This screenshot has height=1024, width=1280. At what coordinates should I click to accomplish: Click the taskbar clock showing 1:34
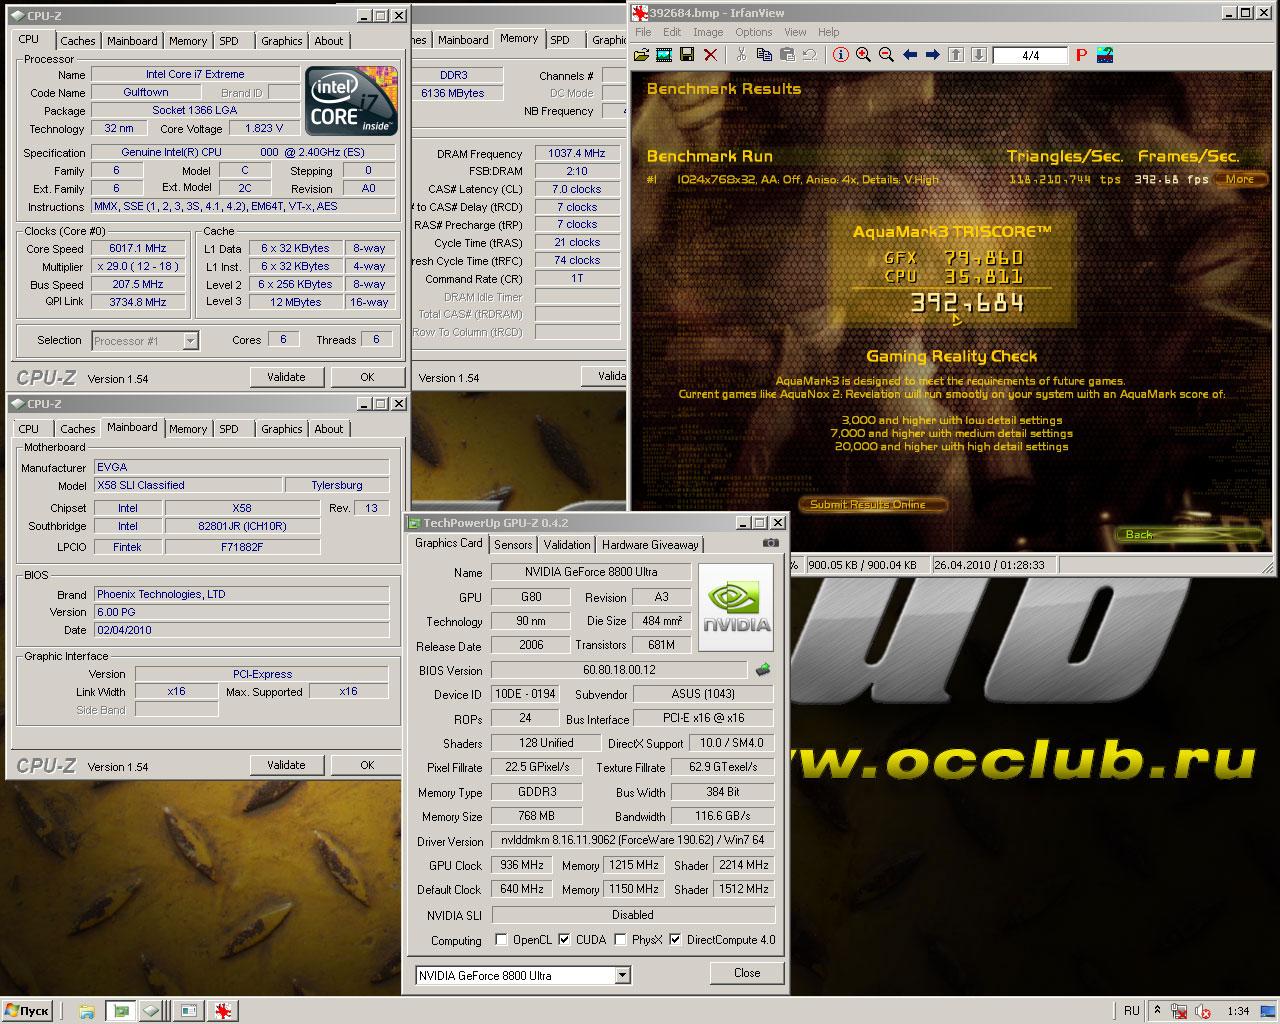coord(1238,1011)
